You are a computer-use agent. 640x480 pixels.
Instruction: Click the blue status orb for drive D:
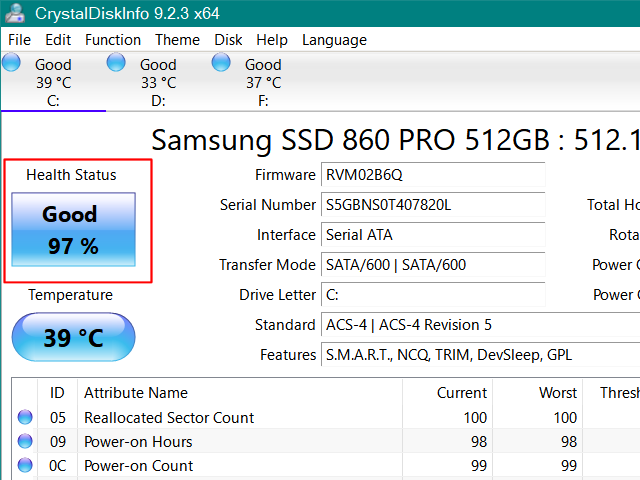click(x=116, y=62)
